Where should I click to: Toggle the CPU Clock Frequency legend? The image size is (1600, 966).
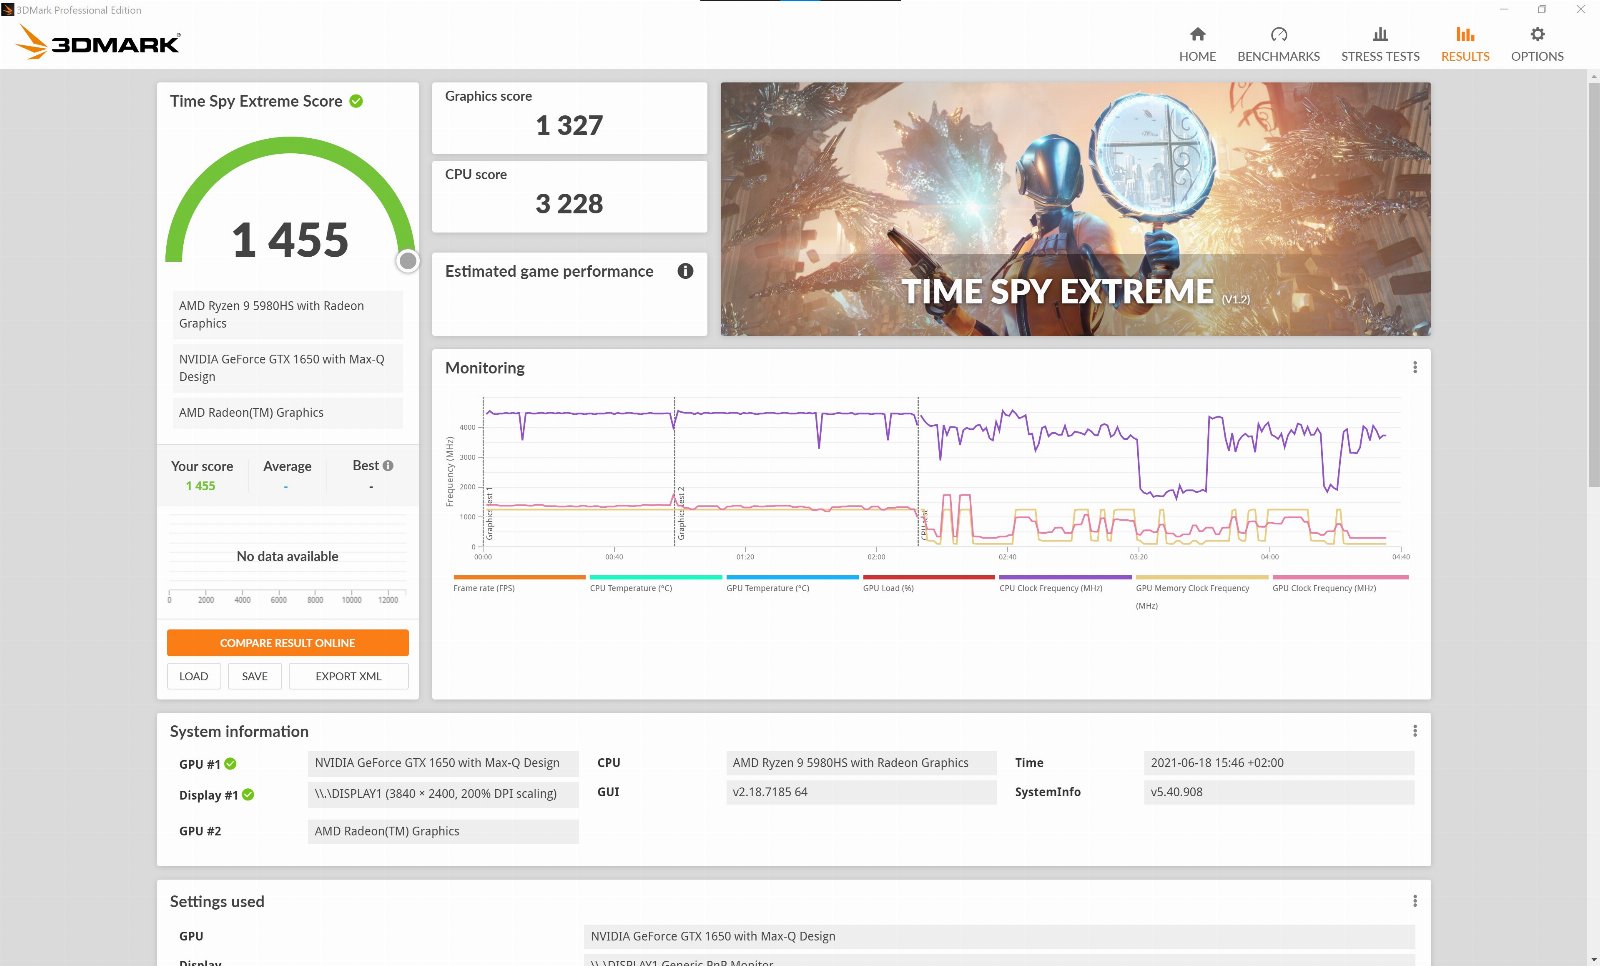coord(1065,583)
